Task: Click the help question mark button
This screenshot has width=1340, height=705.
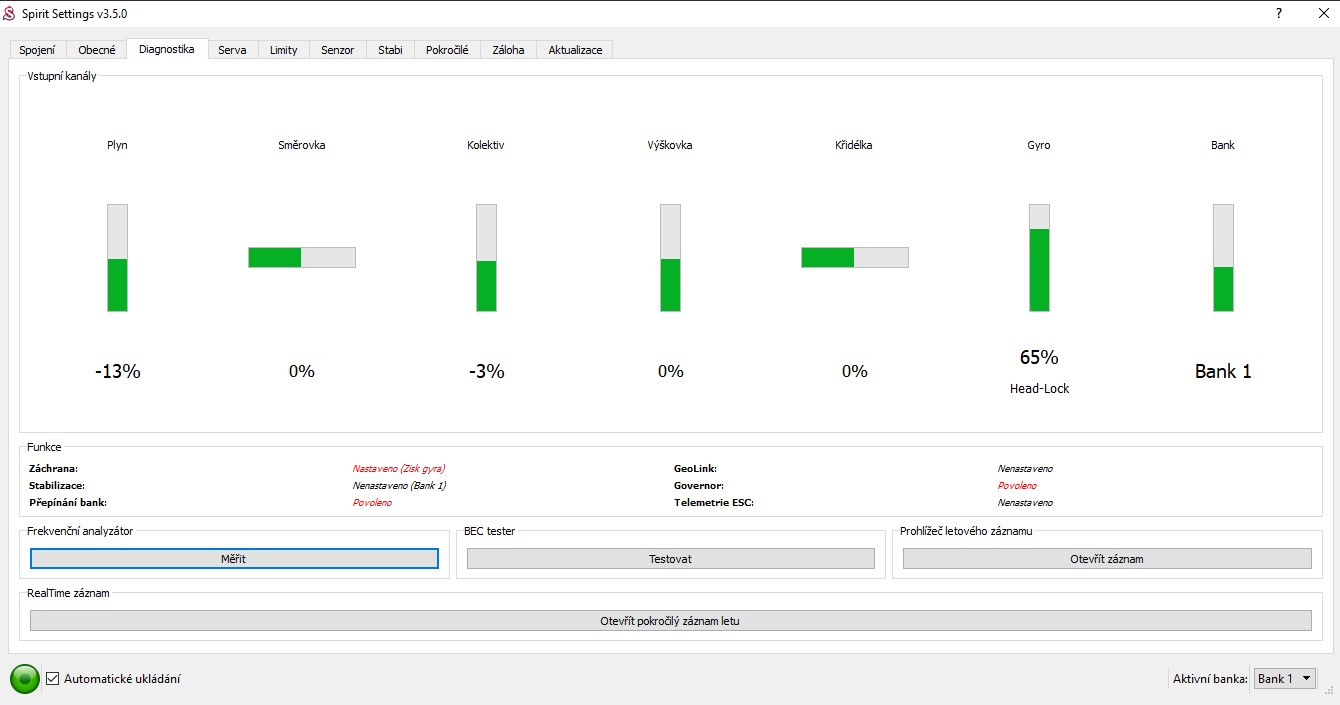Action: 1278,14
